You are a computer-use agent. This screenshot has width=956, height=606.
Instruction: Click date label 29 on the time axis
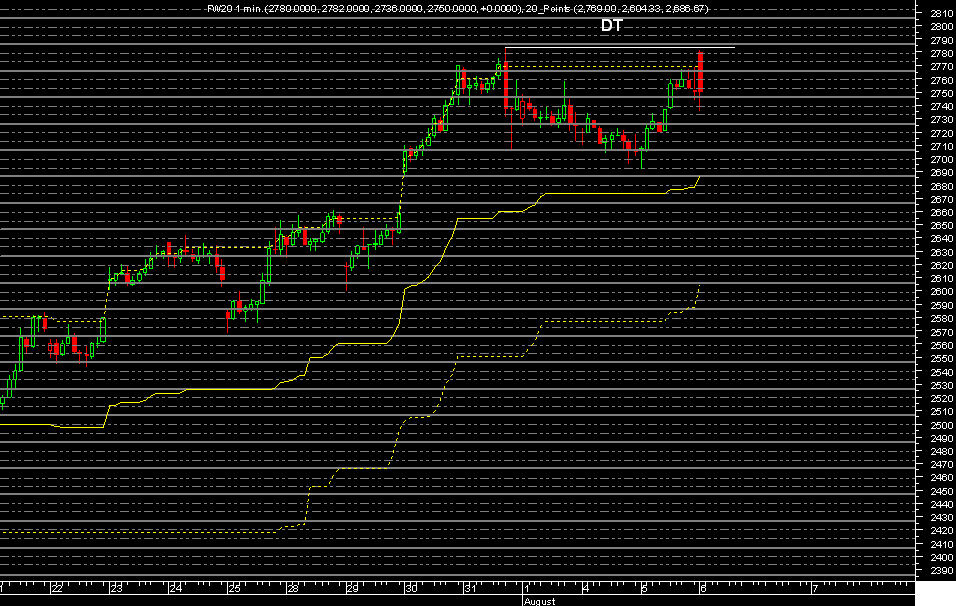click(352, 588)
